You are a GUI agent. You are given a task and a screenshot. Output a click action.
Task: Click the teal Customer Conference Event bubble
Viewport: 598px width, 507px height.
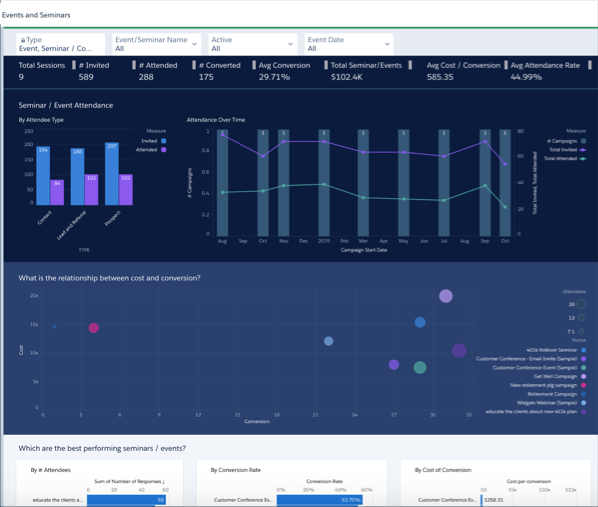(420, 367)
